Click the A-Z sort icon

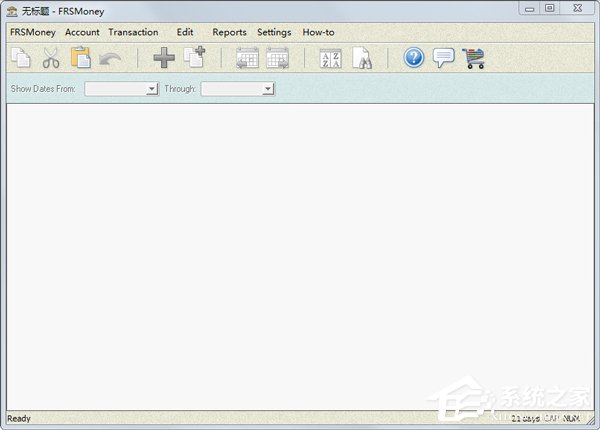[x=330, y=58]
